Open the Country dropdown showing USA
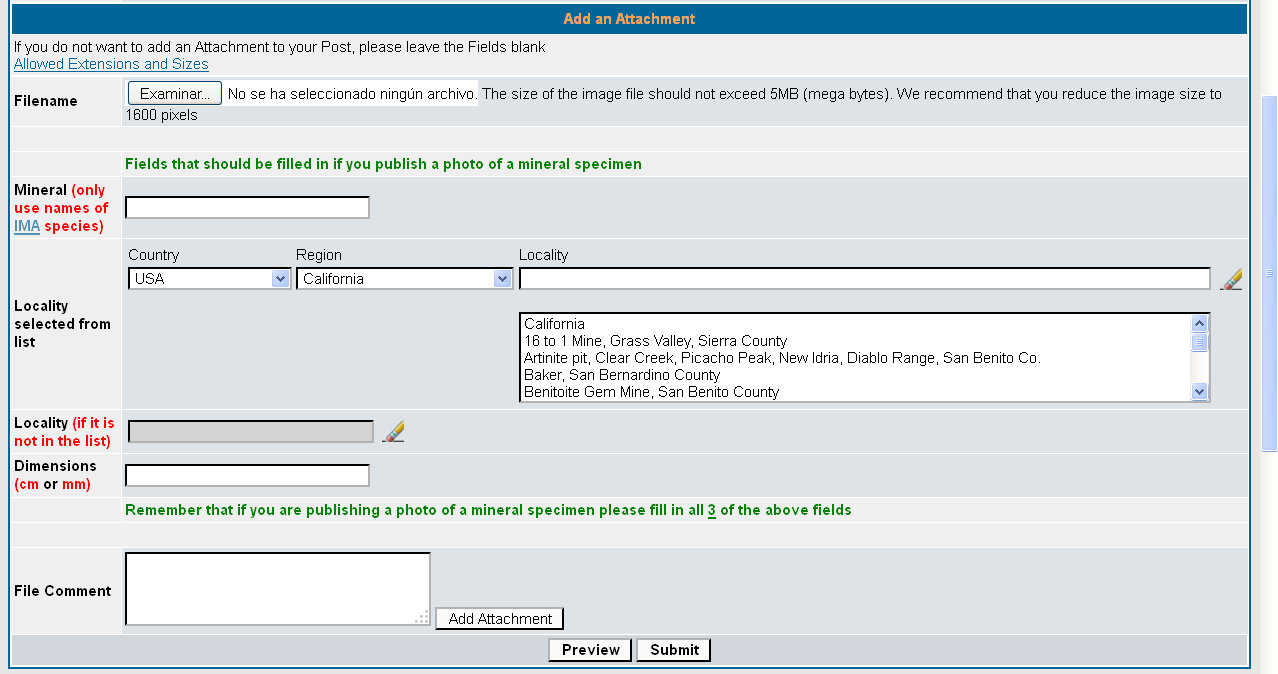Image resolution: width=1278 pixels, height=674 pixels. click(x=209, y=279)
